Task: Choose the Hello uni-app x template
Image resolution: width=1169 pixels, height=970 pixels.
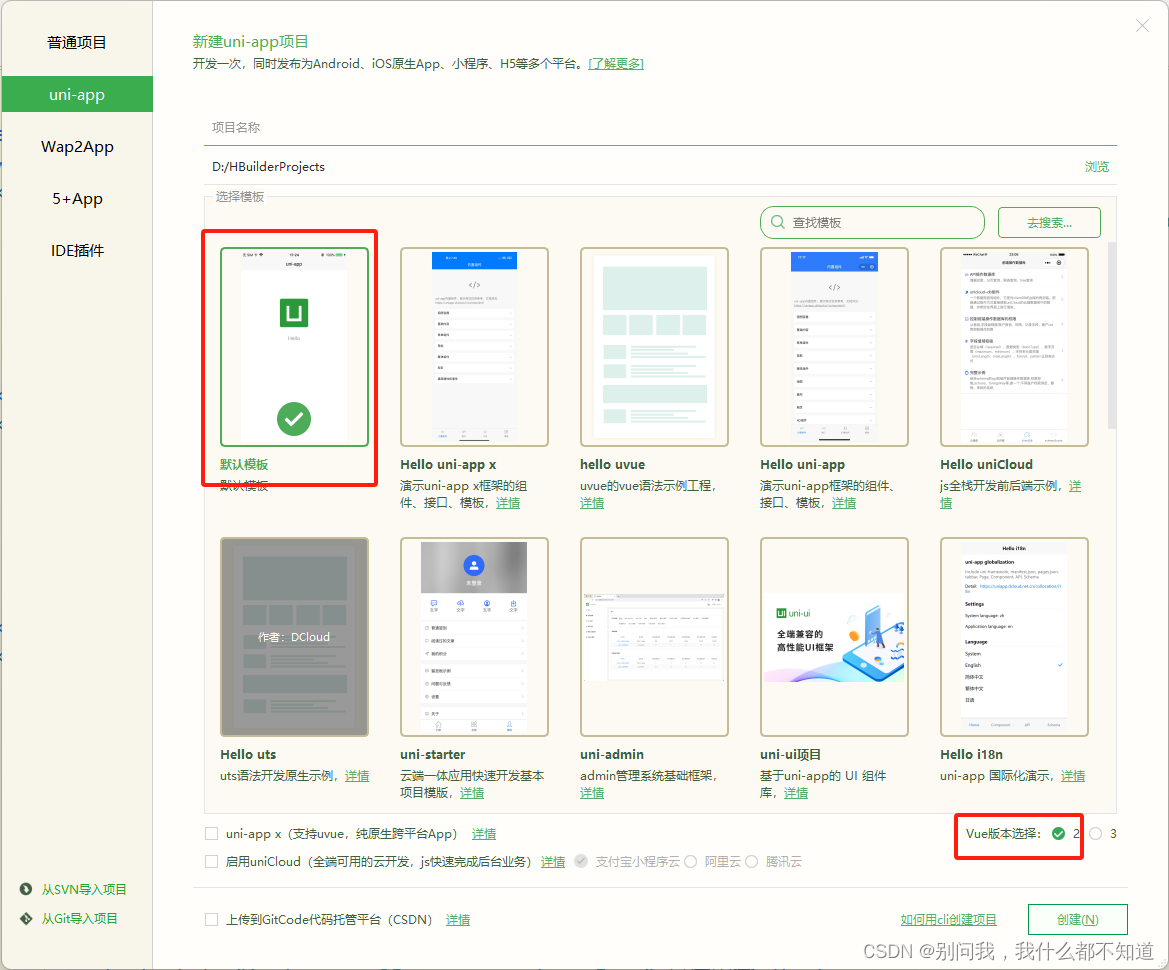Action: point(474,347)
